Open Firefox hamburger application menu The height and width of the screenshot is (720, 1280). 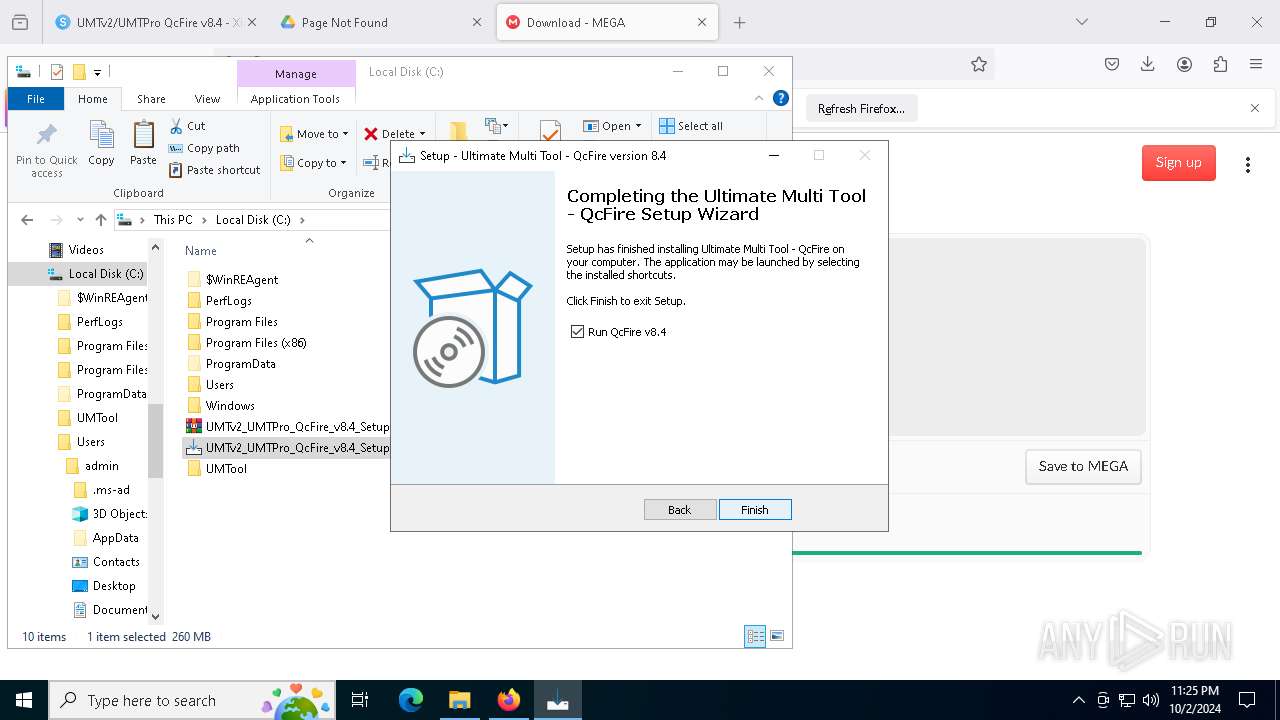[x=1256, y=64]
